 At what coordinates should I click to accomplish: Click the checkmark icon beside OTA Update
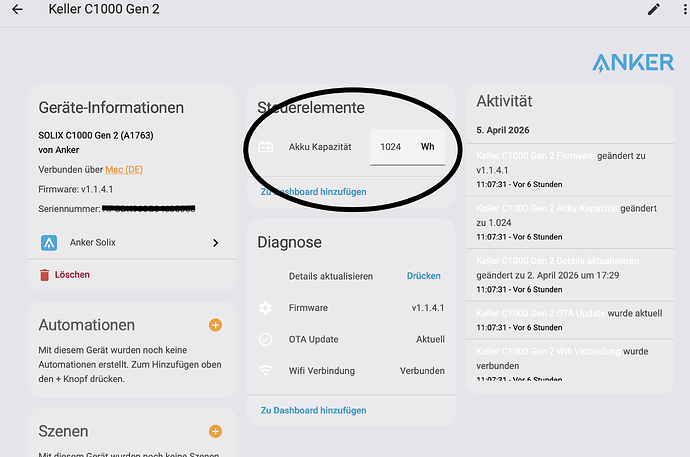click(265, 340)
